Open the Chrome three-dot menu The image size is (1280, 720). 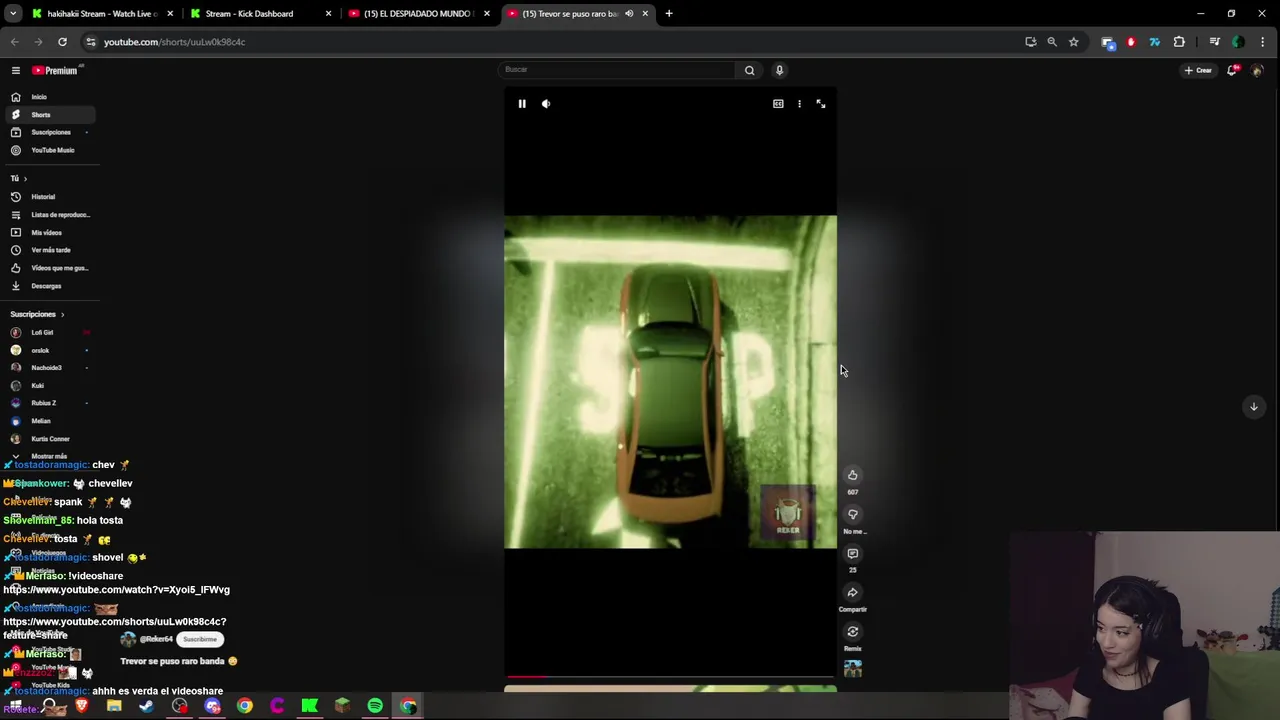[x=1263, y=42]
